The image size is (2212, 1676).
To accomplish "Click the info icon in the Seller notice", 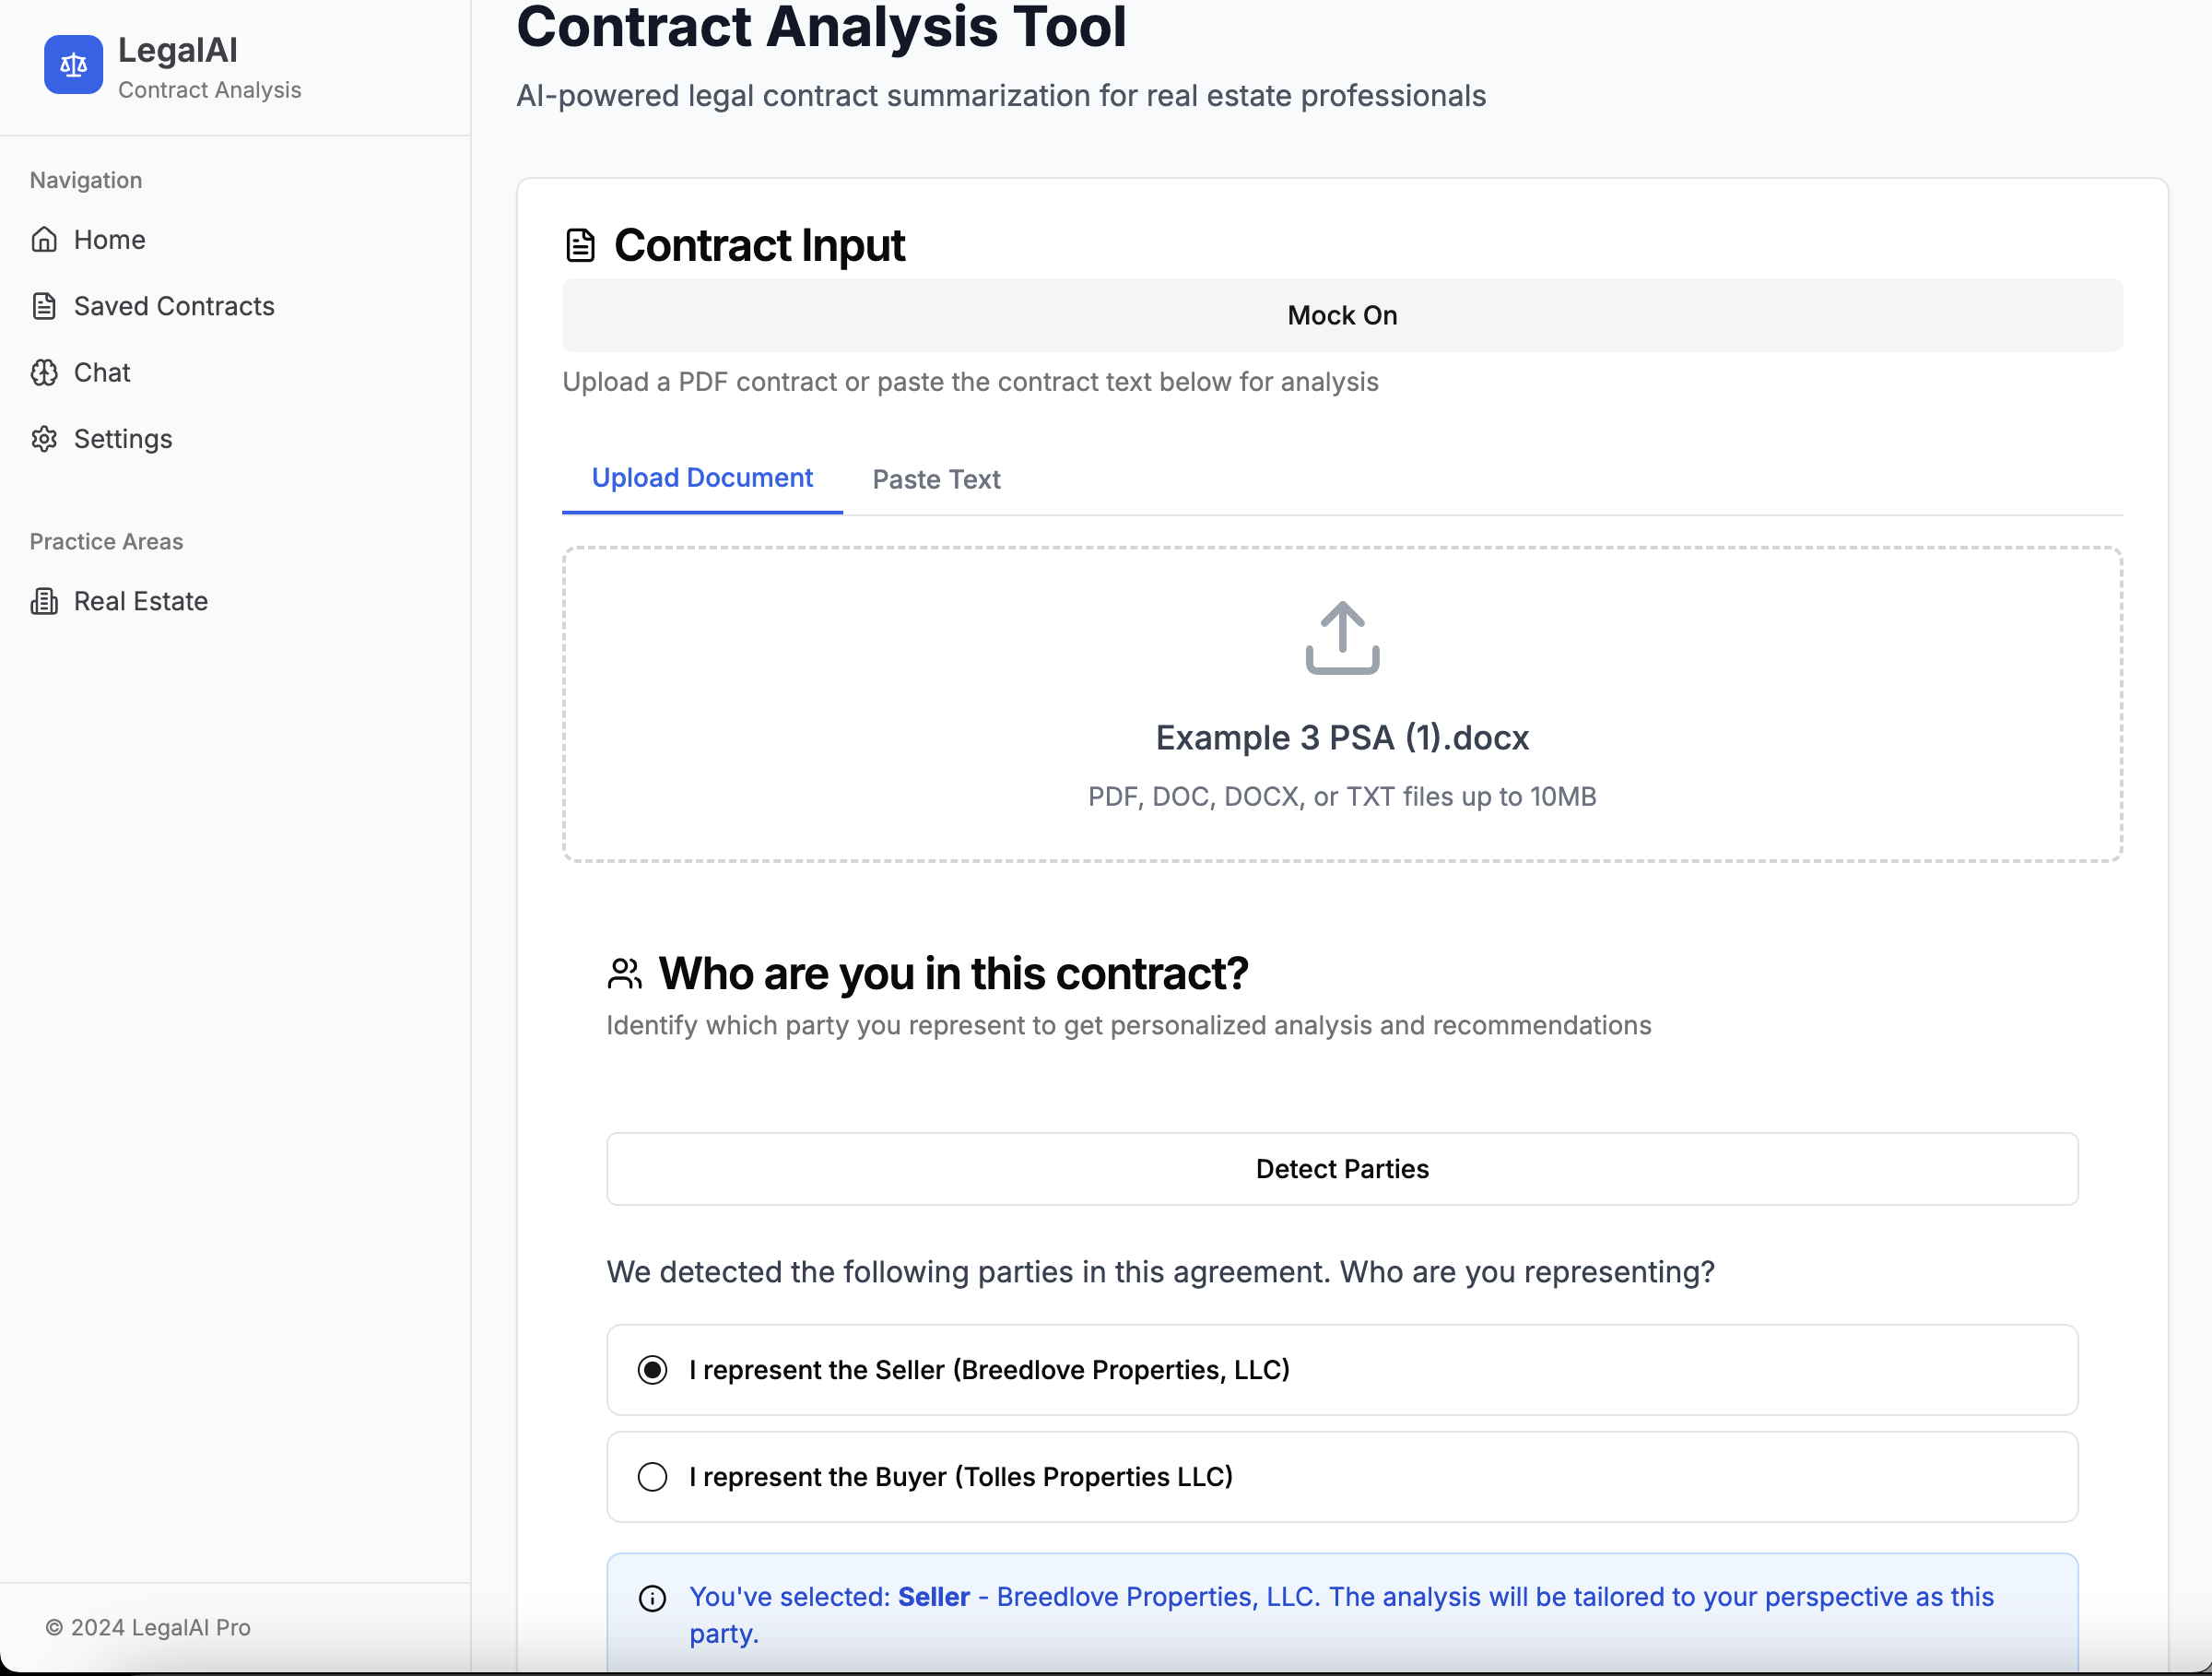I will coord(652,1597).
